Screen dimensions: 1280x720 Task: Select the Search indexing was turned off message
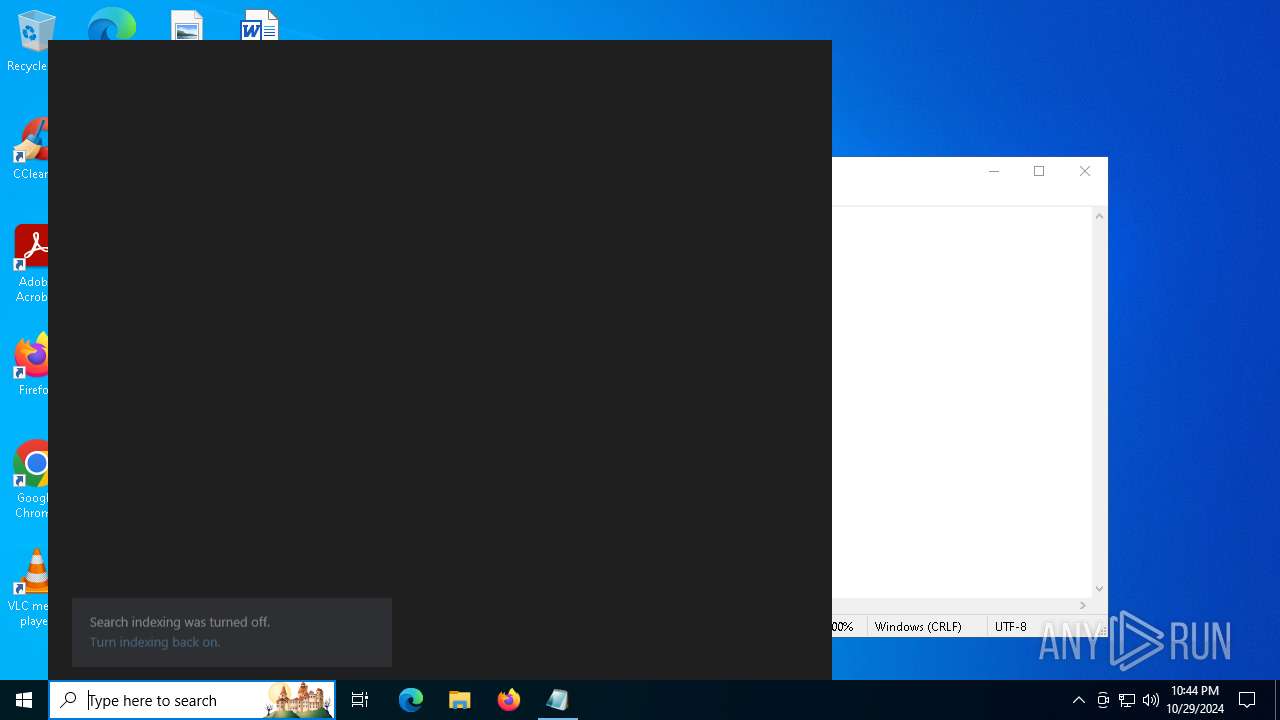[180, 622]
